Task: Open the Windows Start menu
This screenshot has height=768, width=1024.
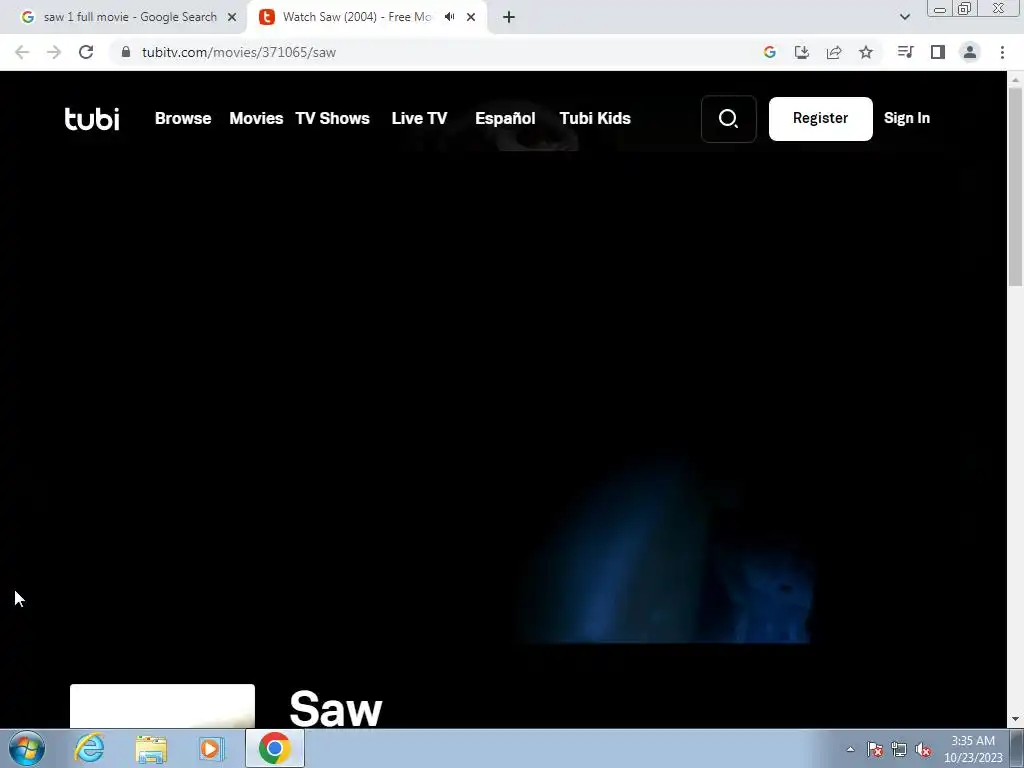Action: 27,748
